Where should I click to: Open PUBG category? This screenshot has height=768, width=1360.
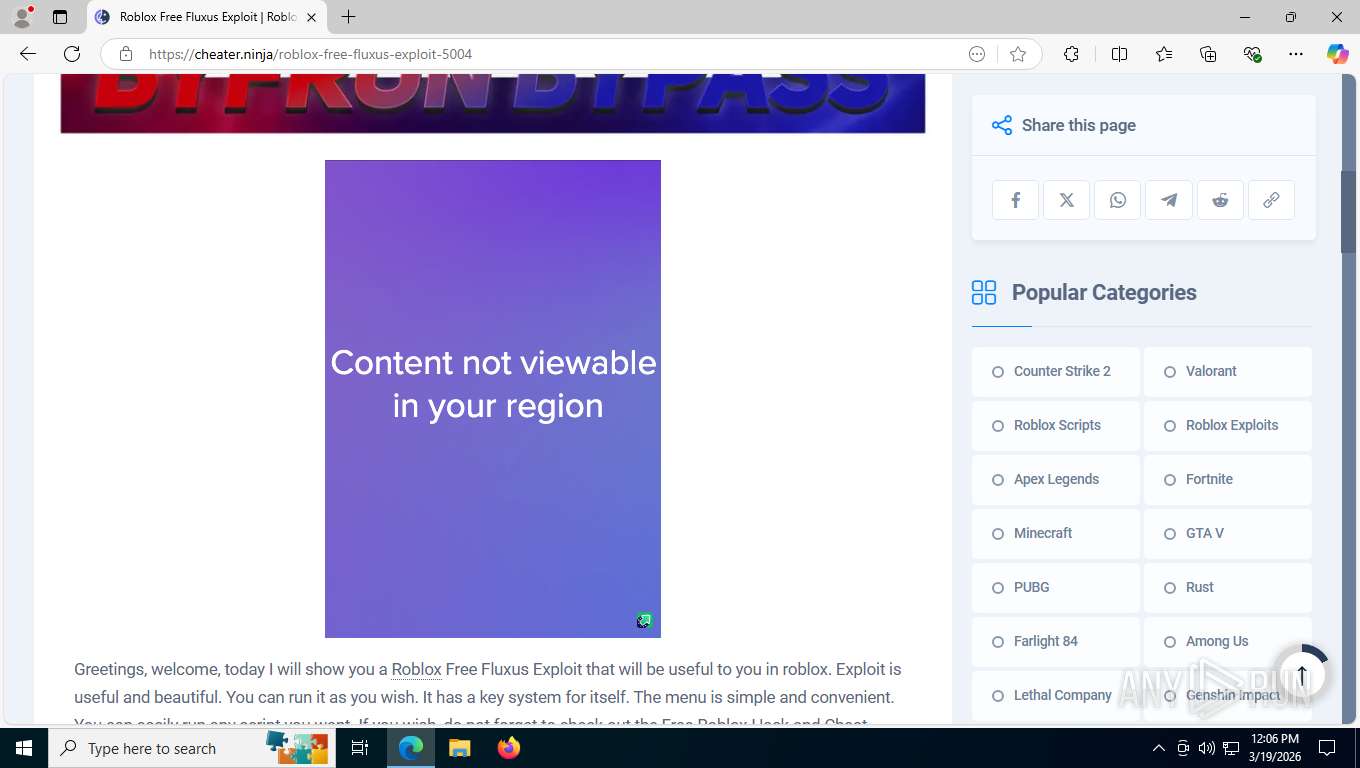[1055, 587]
